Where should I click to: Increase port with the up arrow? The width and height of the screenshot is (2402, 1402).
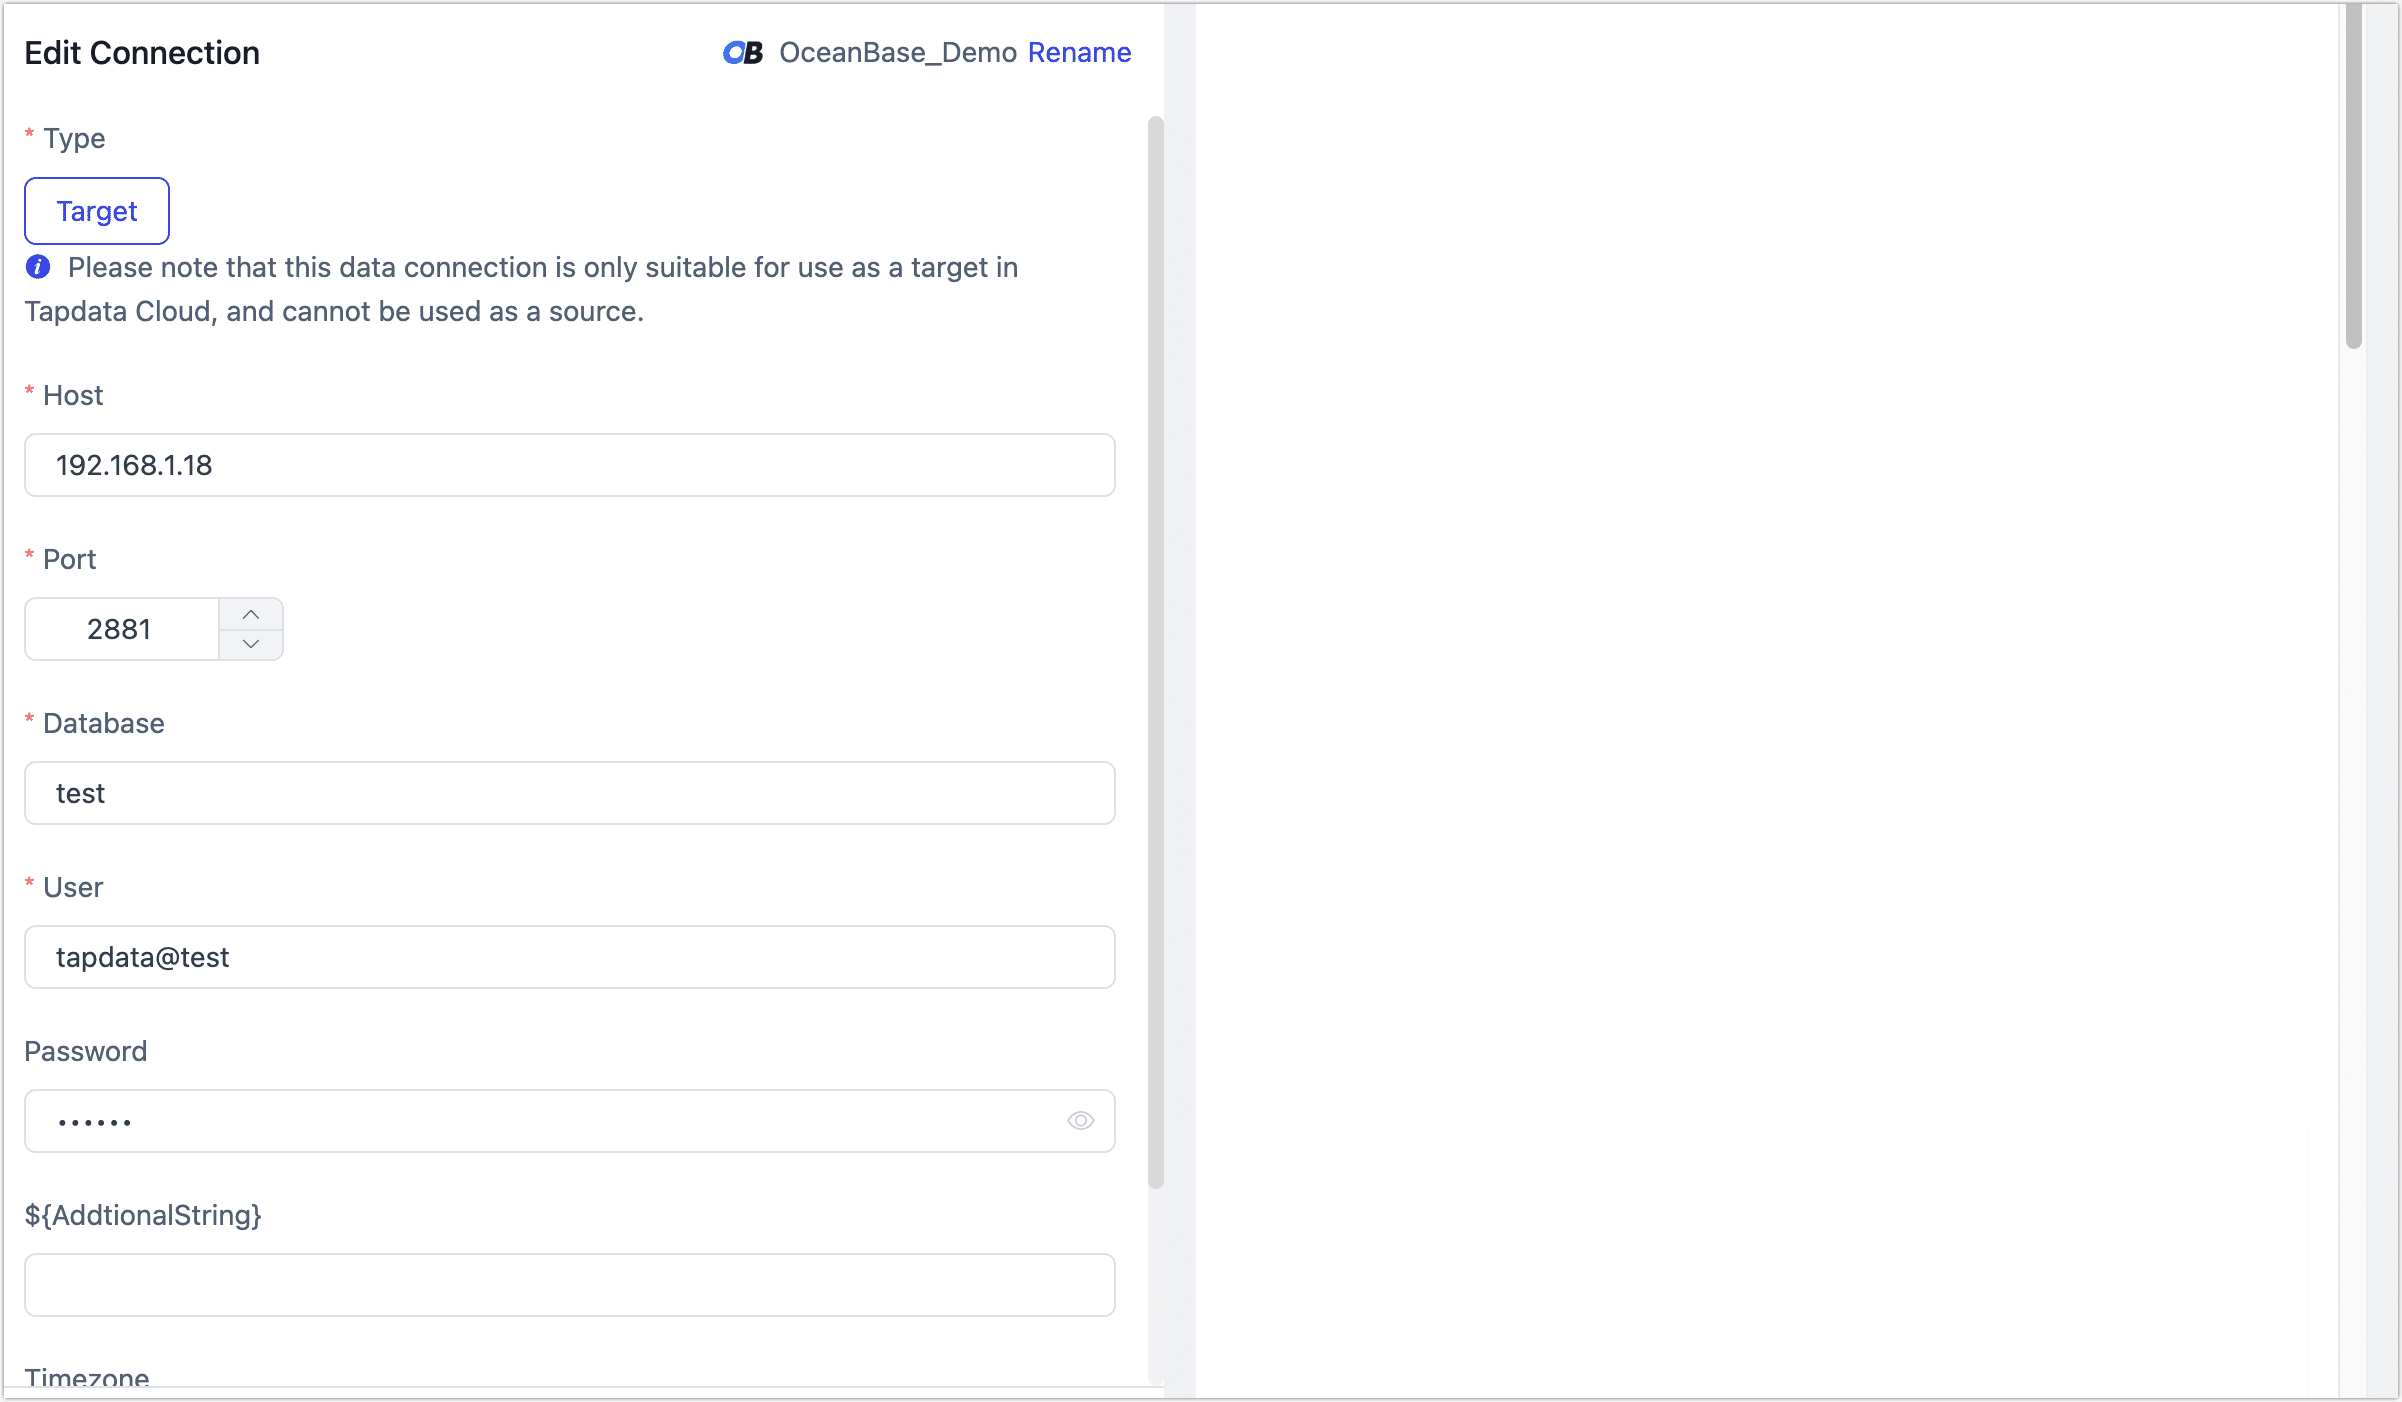click(x=251, y=614)
